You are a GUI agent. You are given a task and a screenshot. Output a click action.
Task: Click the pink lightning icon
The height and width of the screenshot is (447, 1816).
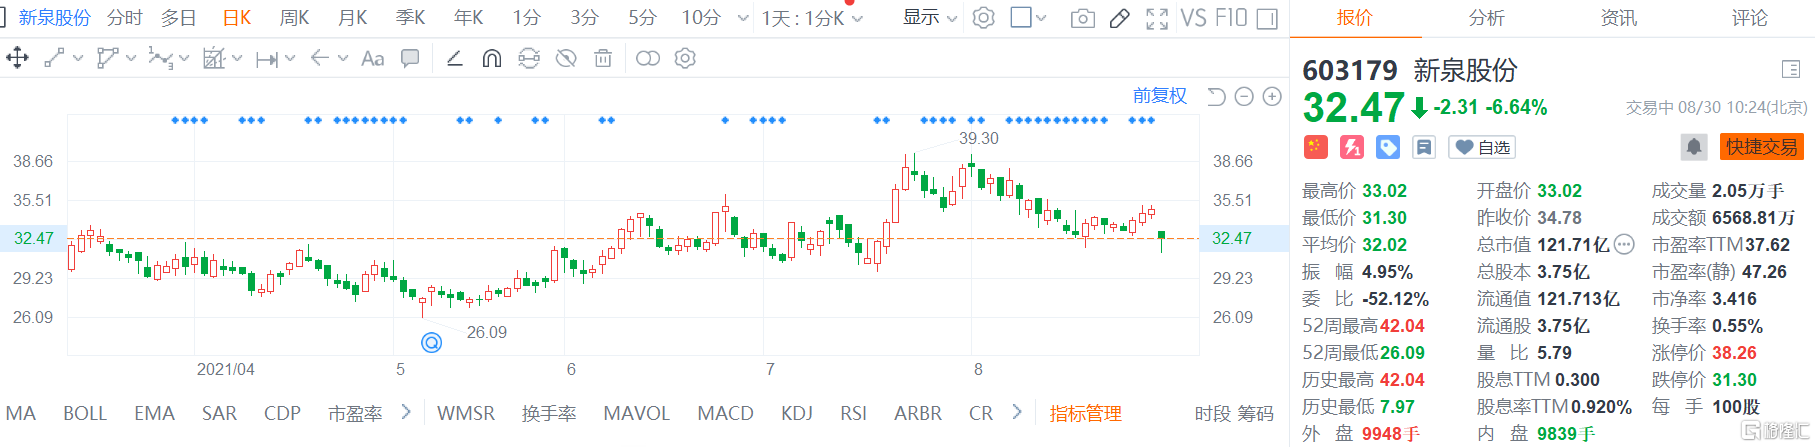1352,147
